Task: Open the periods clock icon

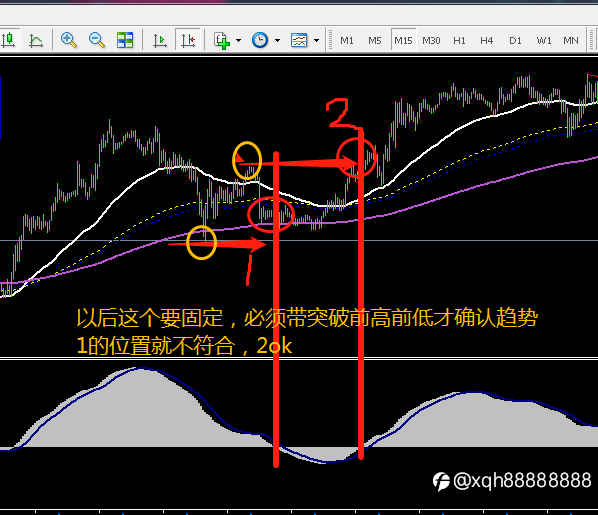Action: coord(260,40)
